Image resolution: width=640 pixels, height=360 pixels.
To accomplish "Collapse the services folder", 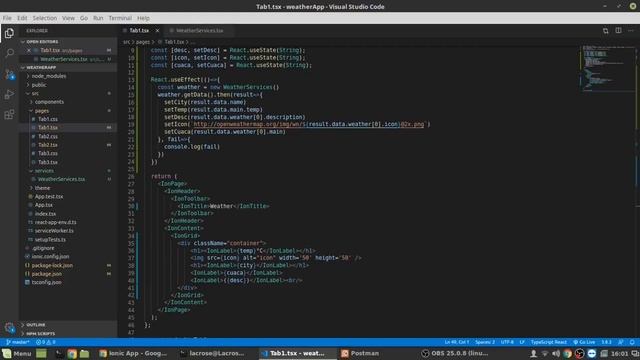I will pyautogui.click(x=44, y=171).
